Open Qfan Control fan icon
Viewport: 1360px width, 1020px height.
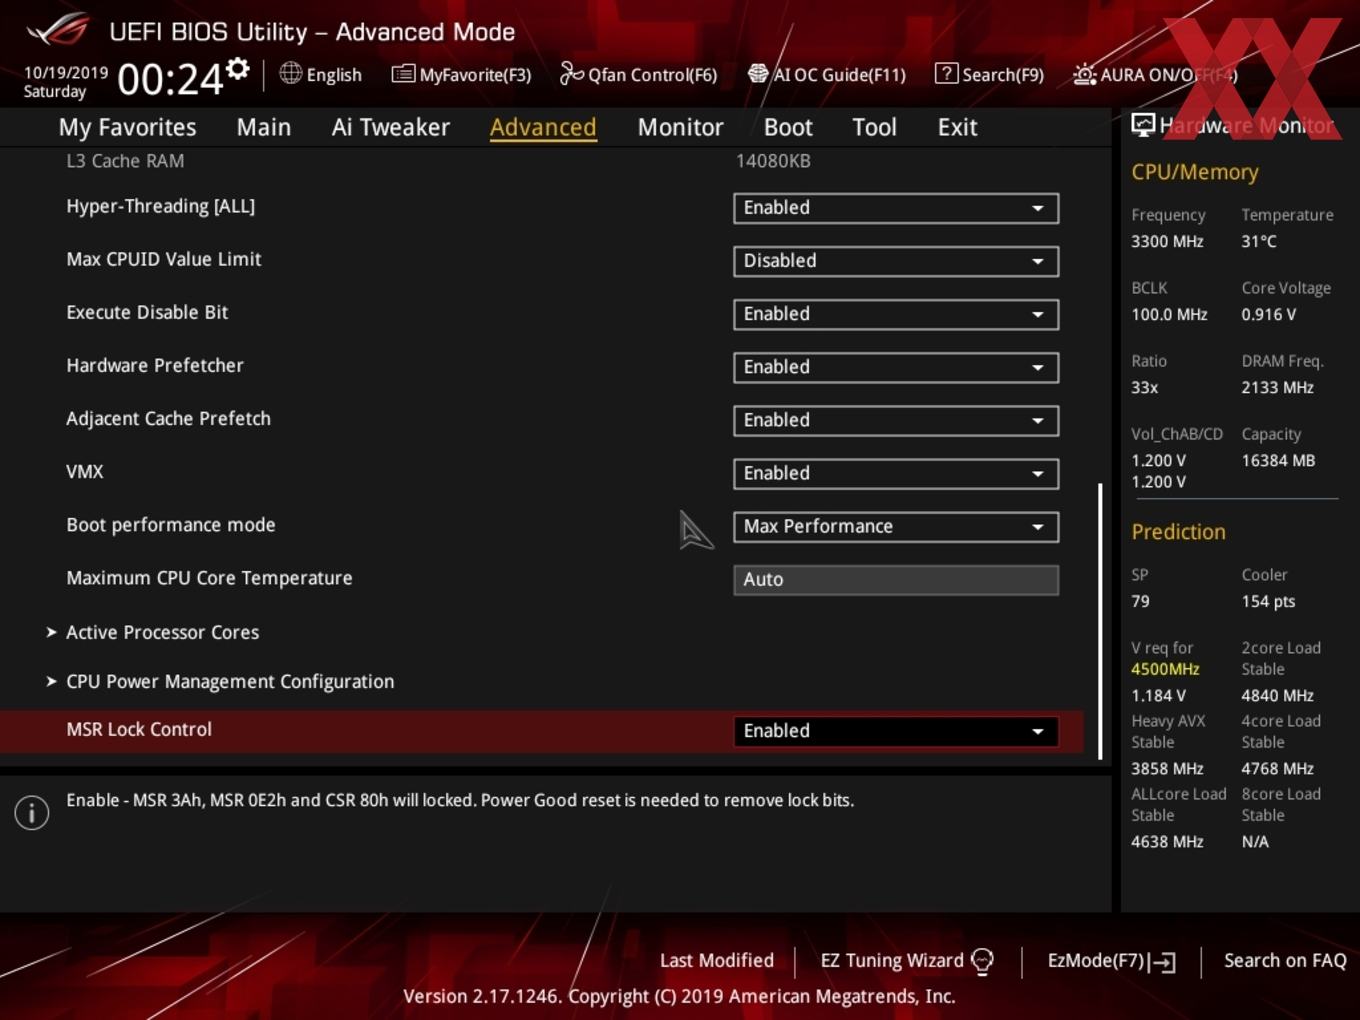tap(571, 73)
